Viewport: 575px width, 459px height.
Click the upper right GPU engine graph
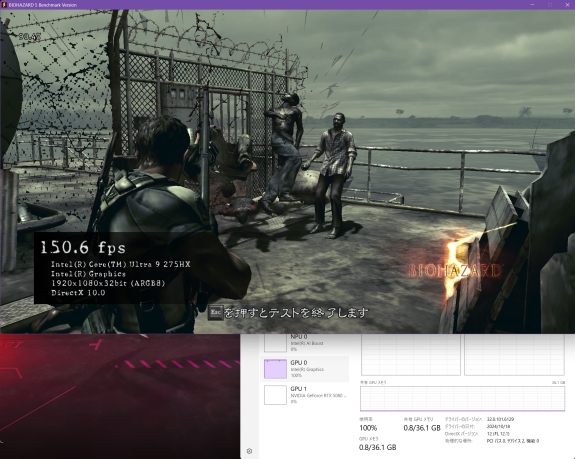(514, 355)
